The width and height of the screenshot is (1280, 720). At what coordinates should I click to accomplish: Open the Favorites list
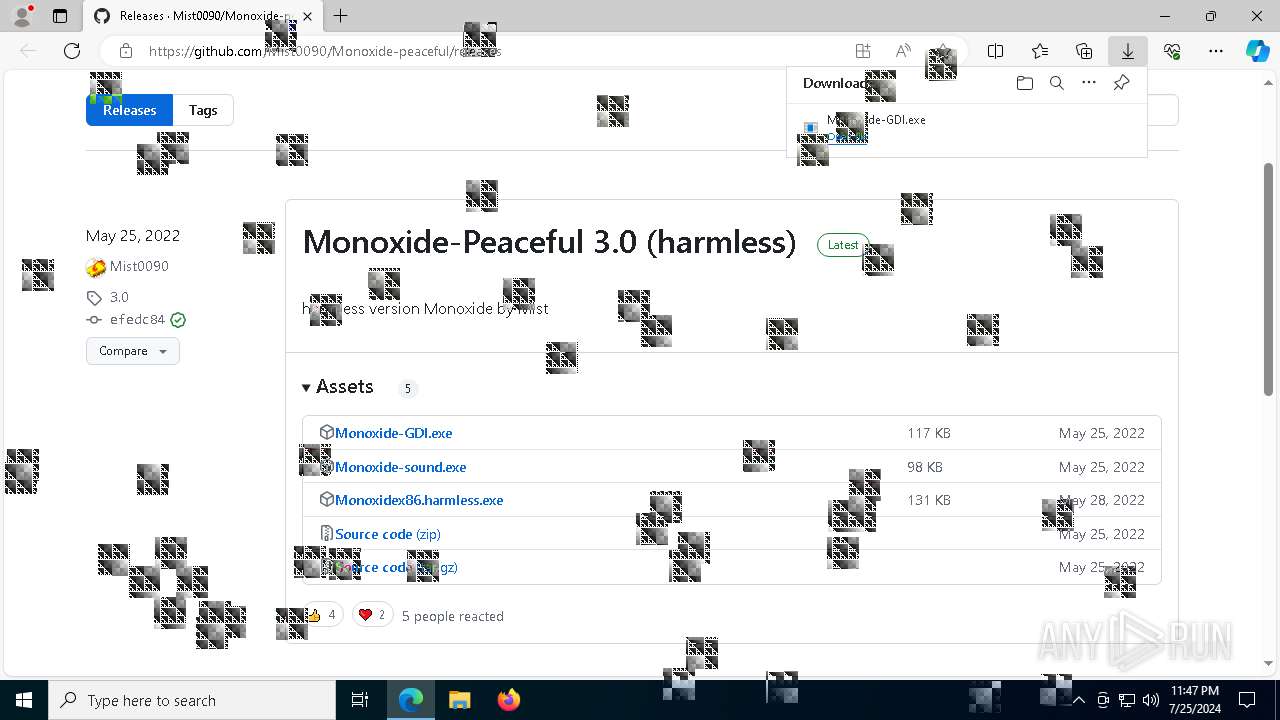point(1040,51)
